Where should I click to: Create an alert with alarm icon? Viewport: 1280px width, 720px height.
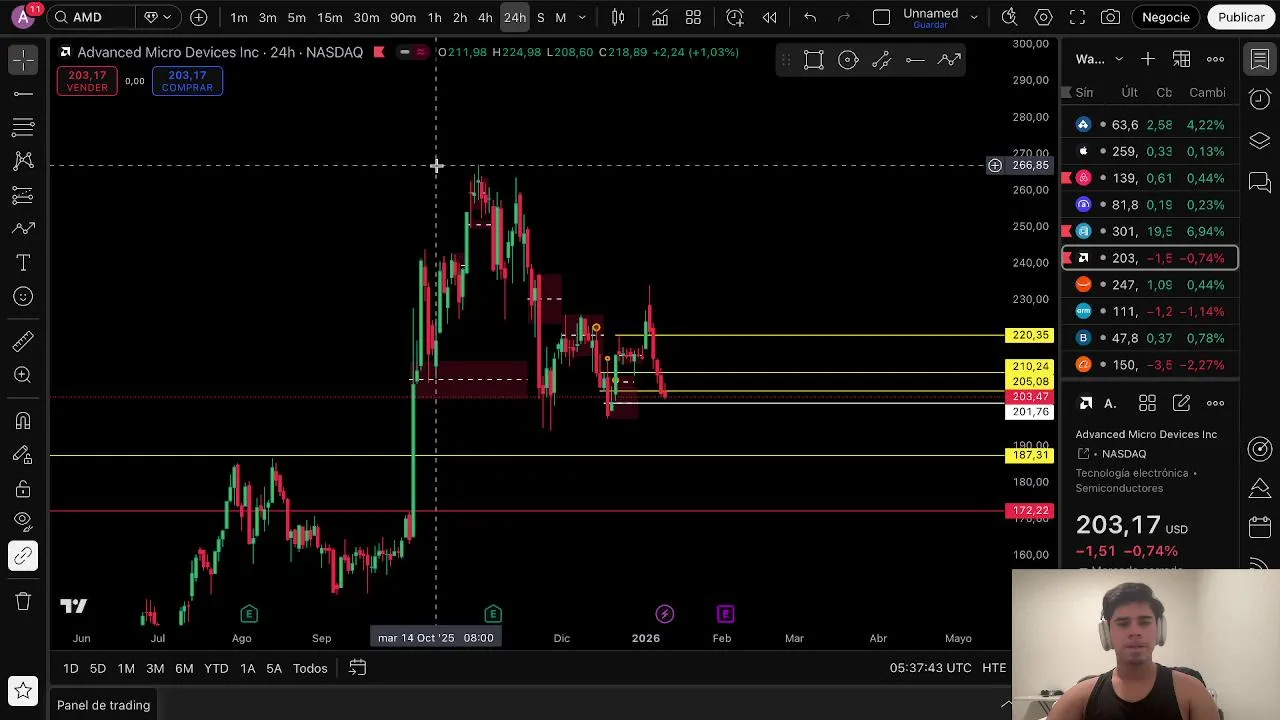click(735, 17)
